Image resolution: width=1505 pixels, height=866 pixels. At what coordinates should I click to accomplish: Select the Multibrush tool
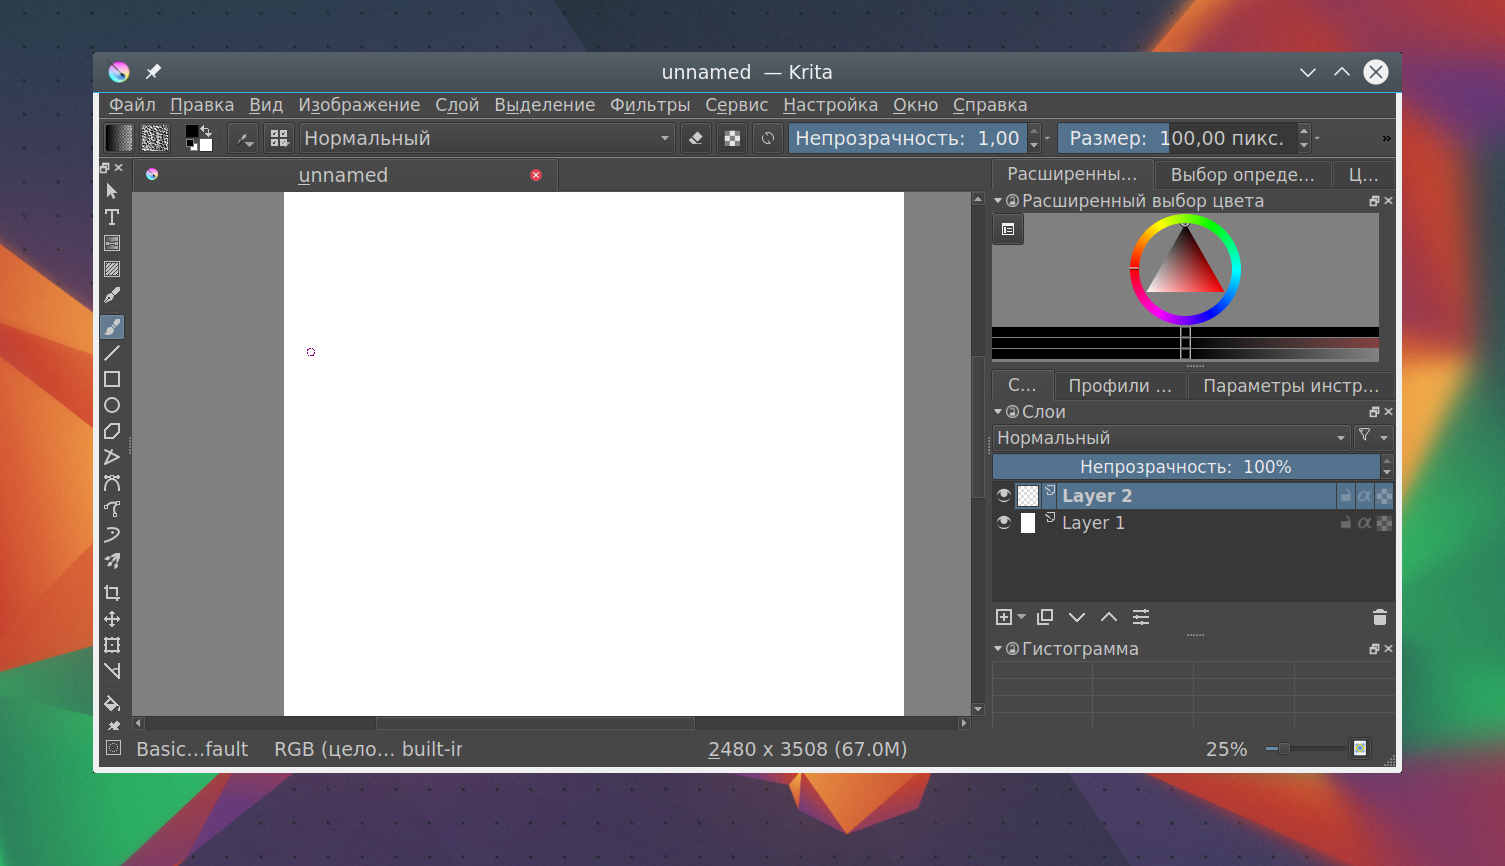pos(112,561)
